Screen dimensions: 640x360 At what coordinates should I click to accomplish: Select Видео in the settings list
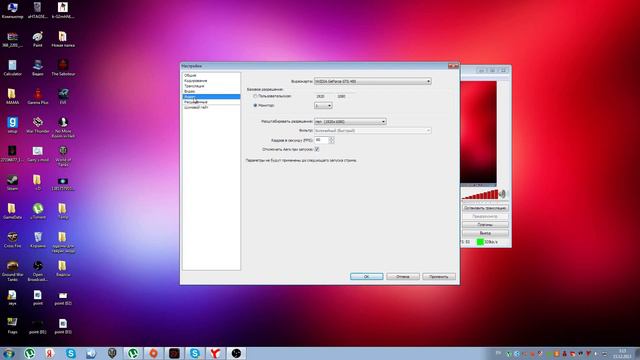click(x=211, y=91)
